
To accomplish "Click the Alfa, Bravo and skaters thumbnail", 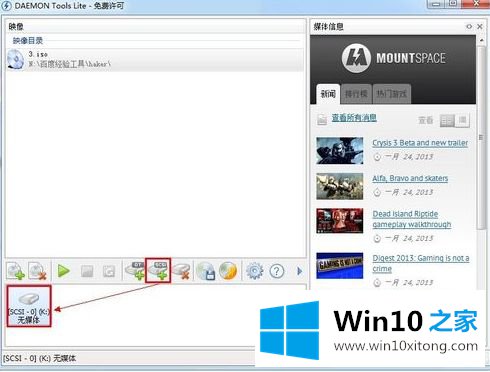I will coord(340,186).
